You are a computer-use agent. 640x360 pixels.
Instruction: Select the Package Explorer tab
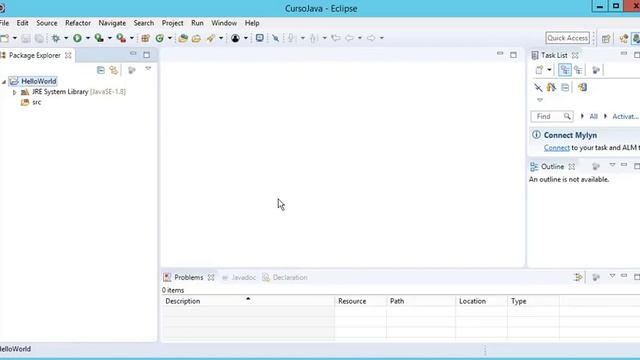click(x=35, y=55)
